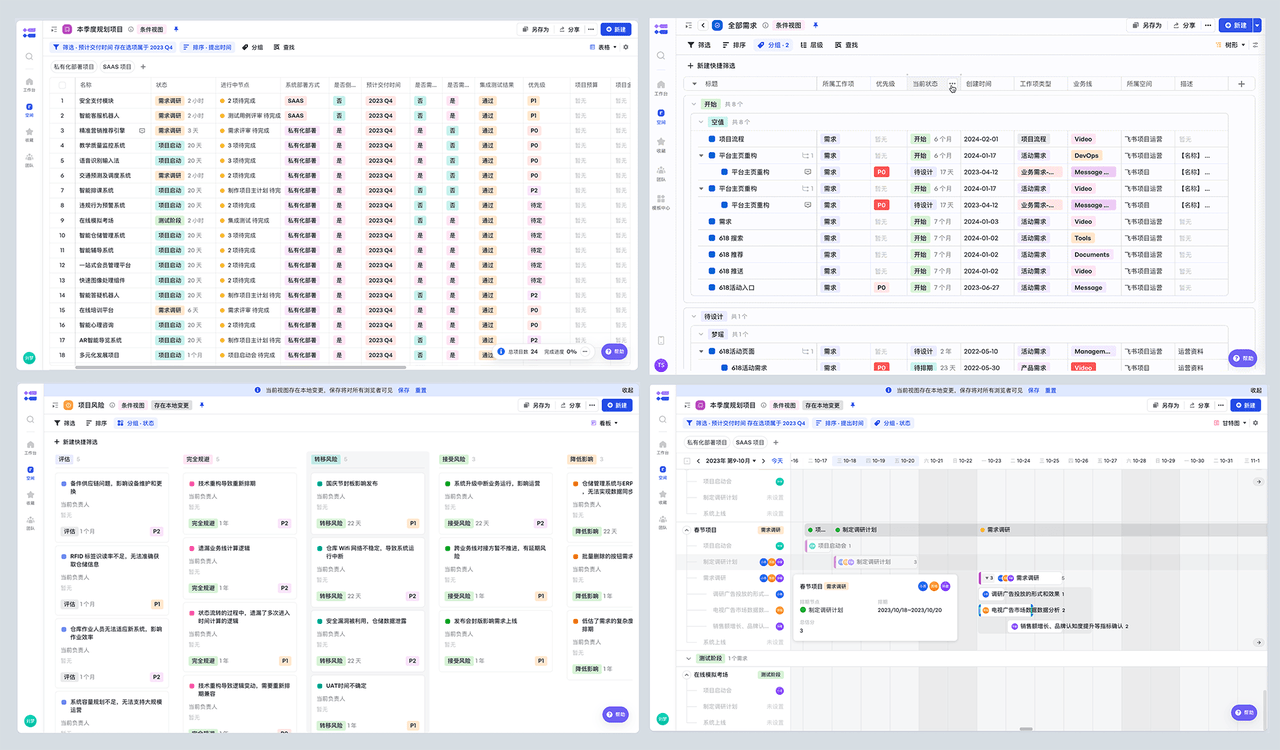1280x750 pixels.
Task: Click 今天 to jump to today in Gantt
Action: (x=777, y=461)
